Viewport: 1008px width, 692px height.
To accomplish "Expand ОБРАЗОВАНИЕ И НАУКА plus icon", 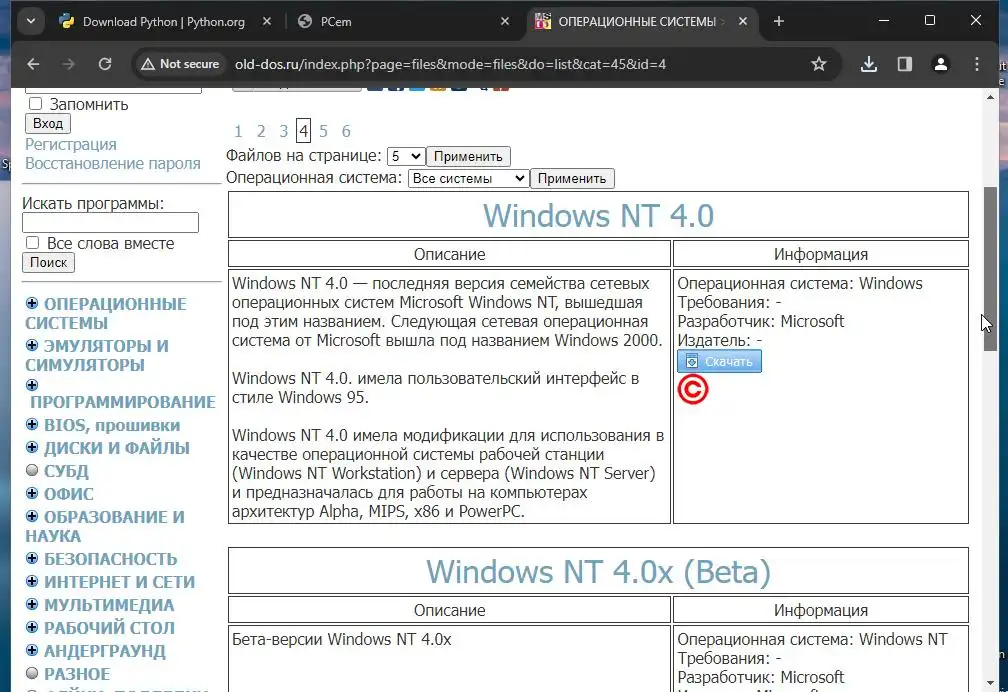I will [32, 516].
